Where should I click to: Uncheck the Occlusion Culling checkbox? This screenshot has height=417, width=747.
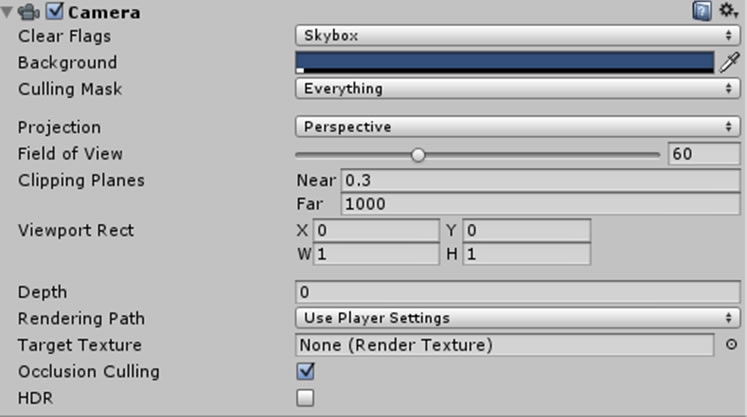pos(305,371)
